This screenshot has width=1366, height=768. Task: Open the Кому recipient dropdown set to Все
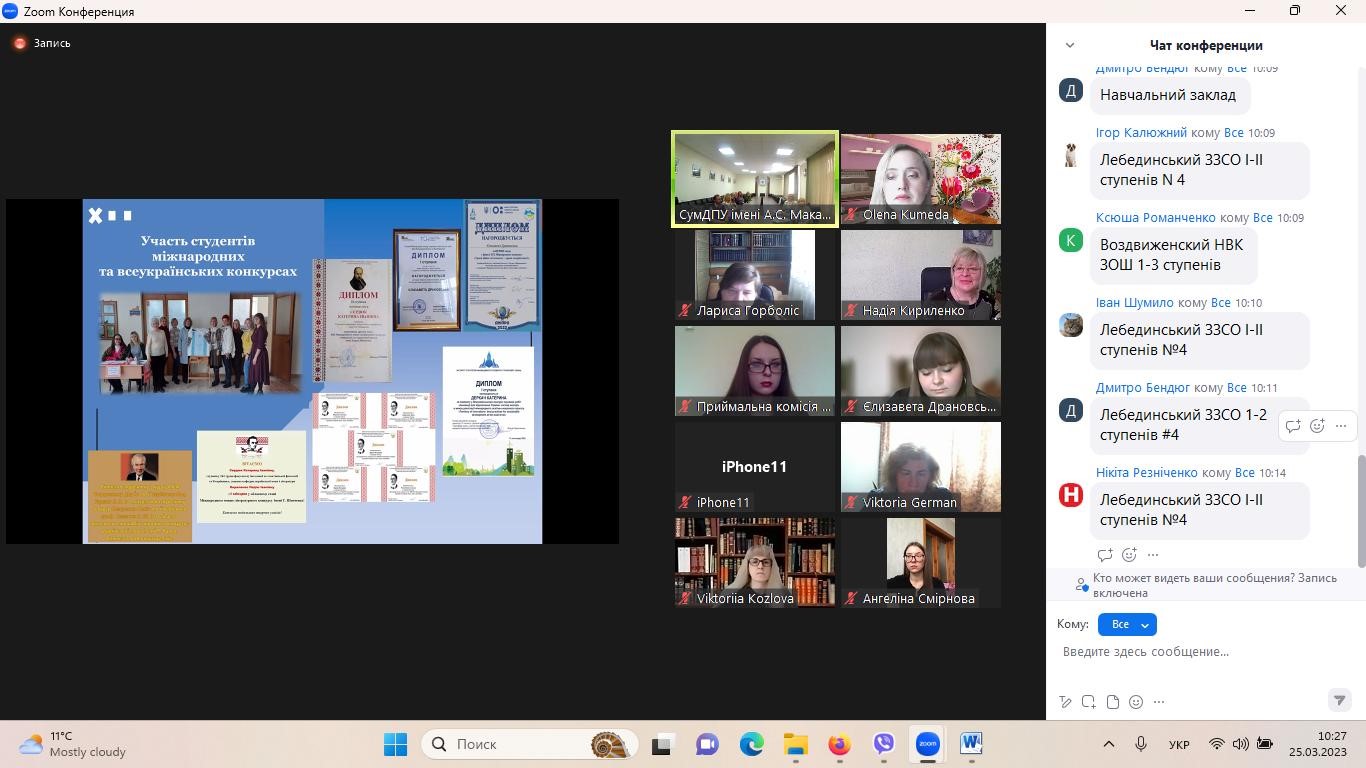point(1127,625)
